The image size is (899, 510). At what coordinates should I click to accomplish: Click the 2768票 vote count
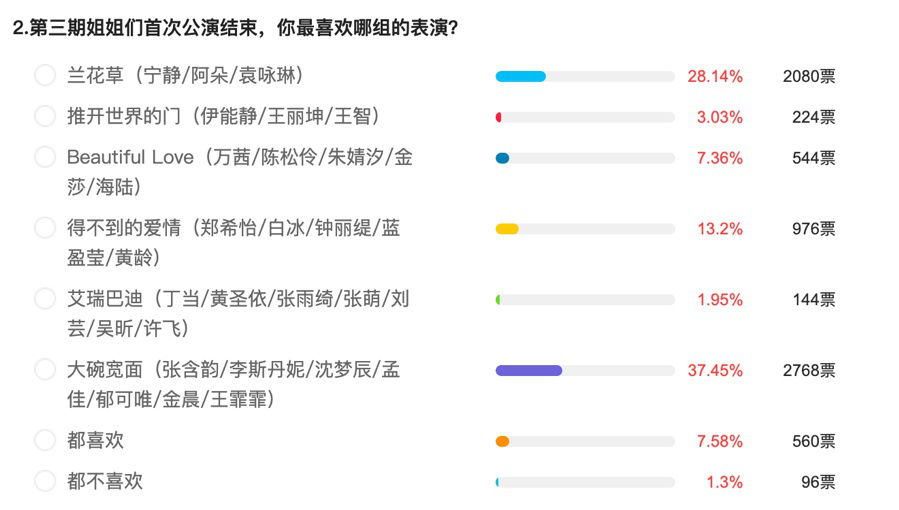[809, 371]
